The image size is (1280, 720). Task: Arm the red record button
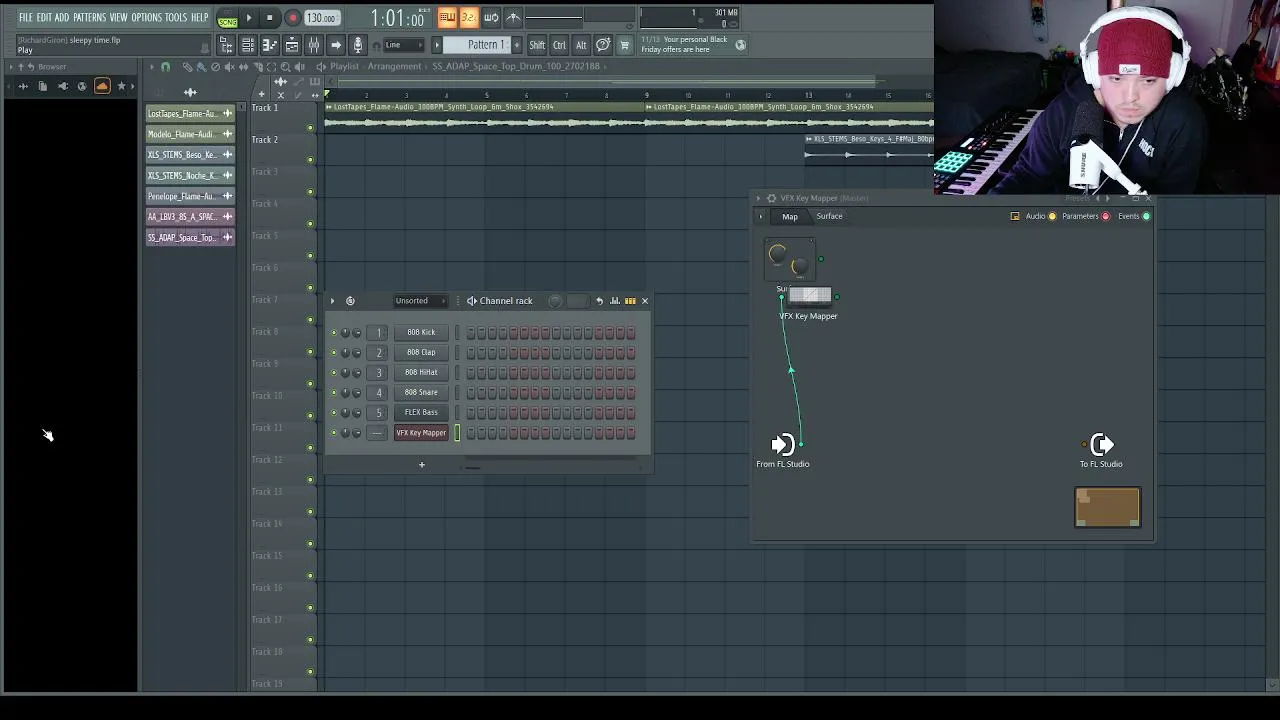(x=292, y=18)
